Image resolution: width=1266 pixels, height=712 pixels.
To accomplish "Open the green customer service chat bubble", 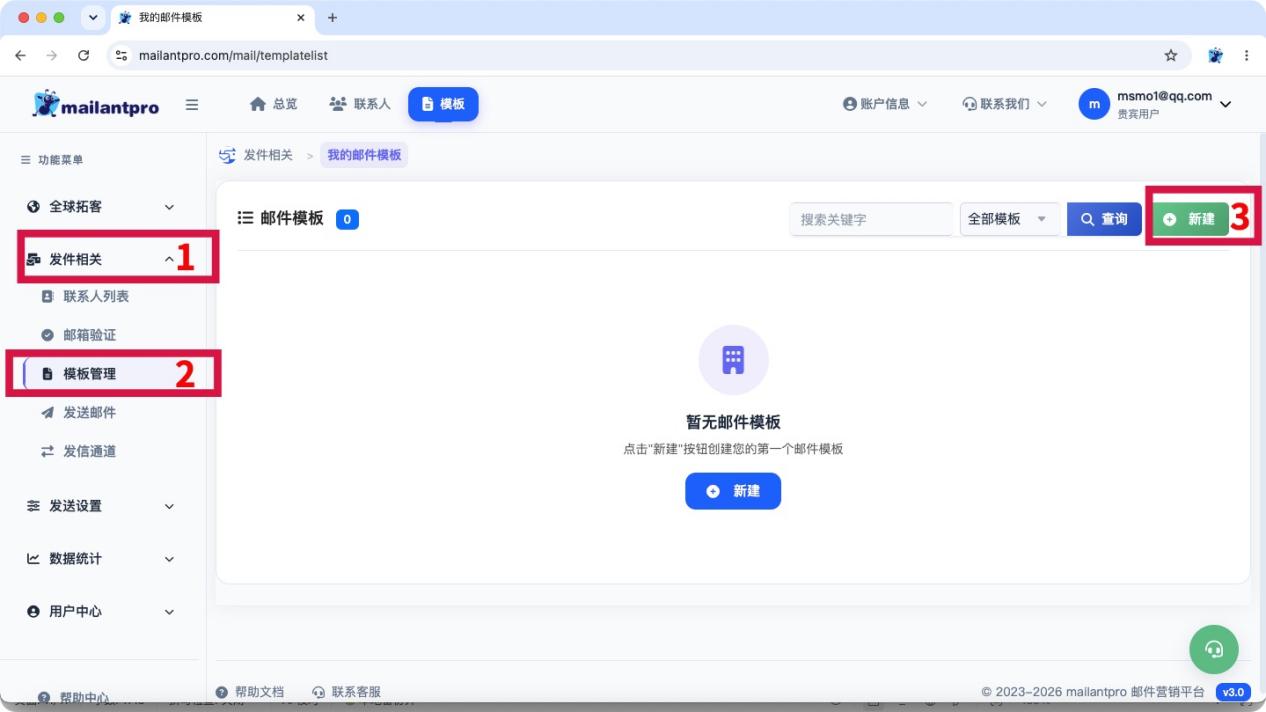I will (1214, 649).
